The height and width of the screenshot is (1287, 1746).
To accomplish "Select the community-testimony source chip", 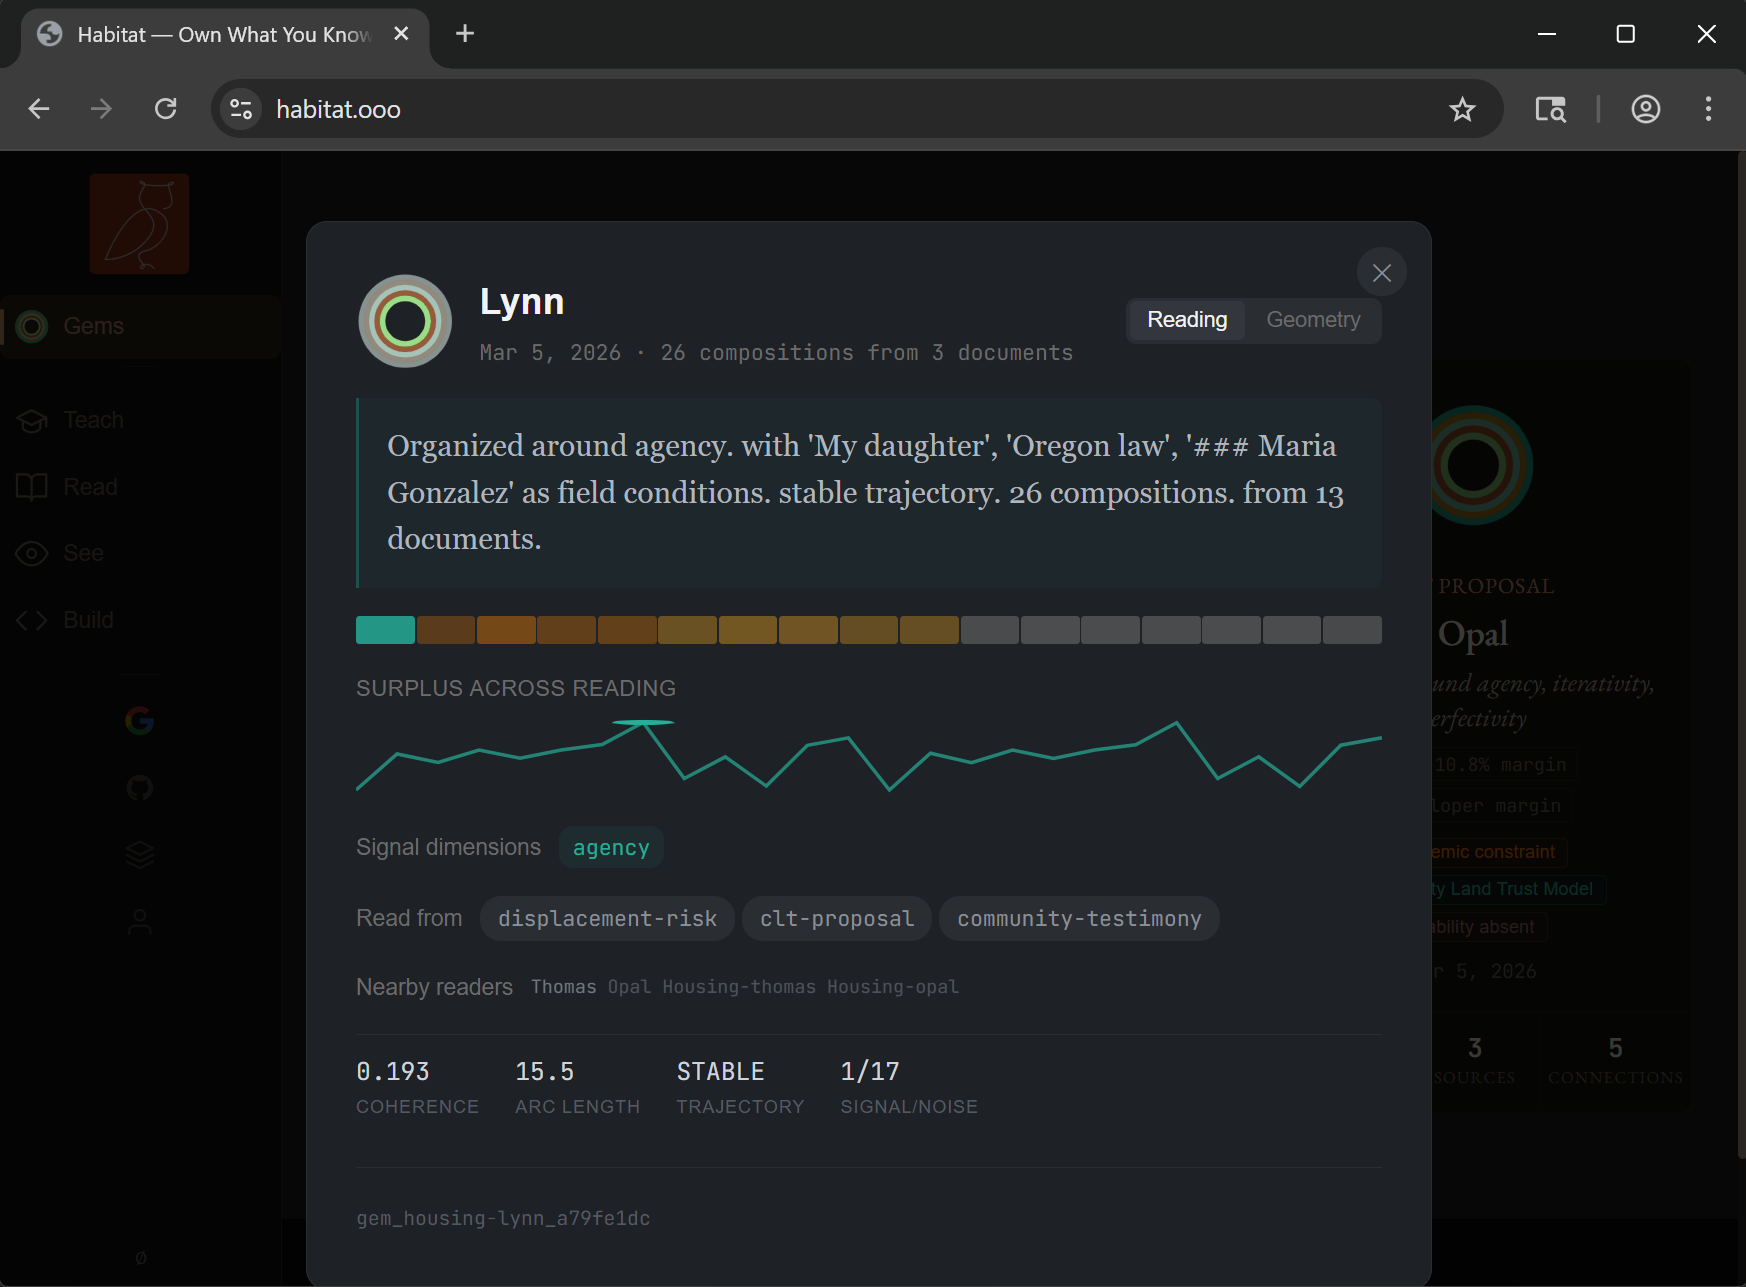I will pos(1078,919).
